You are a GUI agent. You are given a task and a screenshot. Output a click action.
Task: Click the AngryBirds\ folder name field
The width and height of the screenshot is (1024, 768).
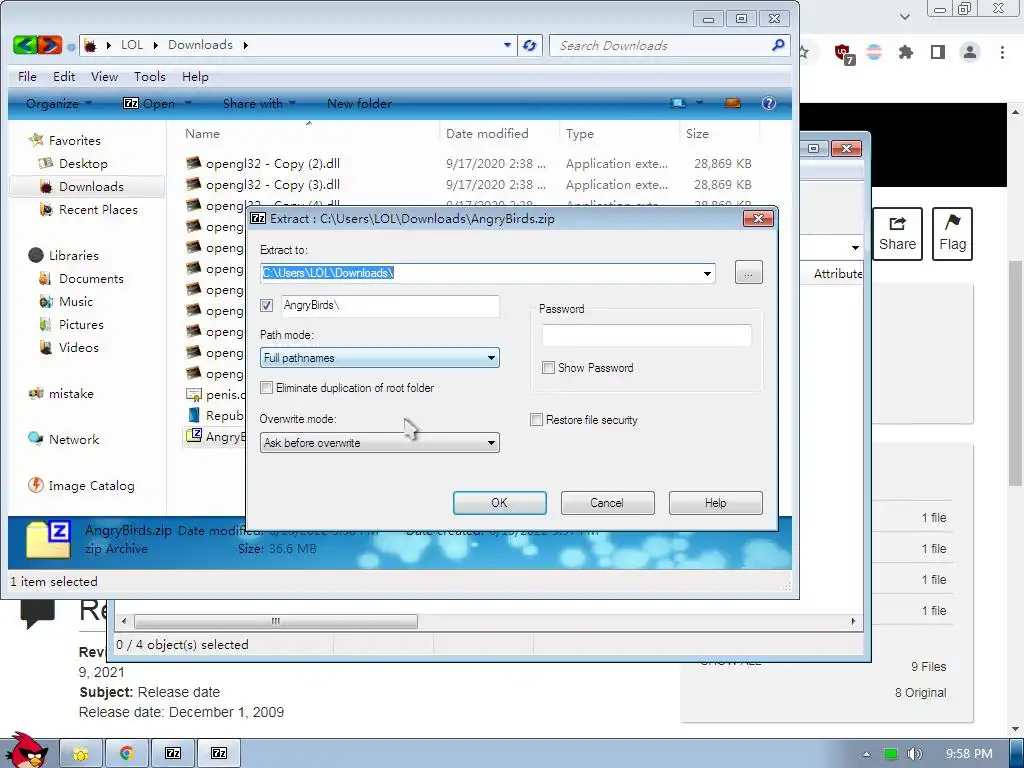391,305
